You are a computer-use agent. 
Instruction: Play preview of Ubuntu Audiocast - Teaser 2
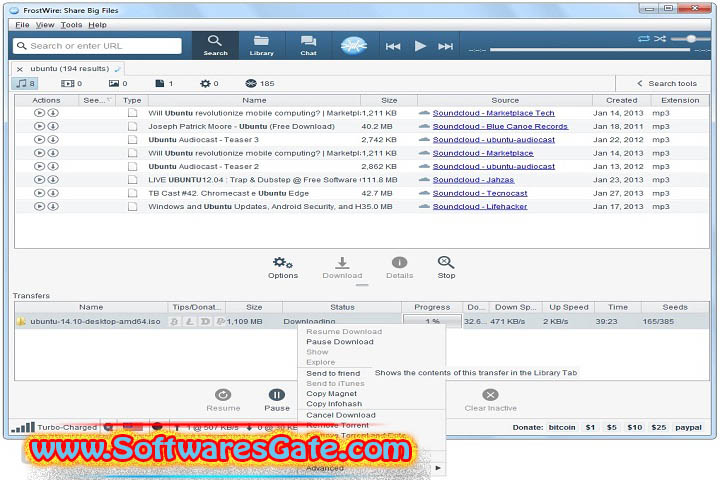(39, 166)
